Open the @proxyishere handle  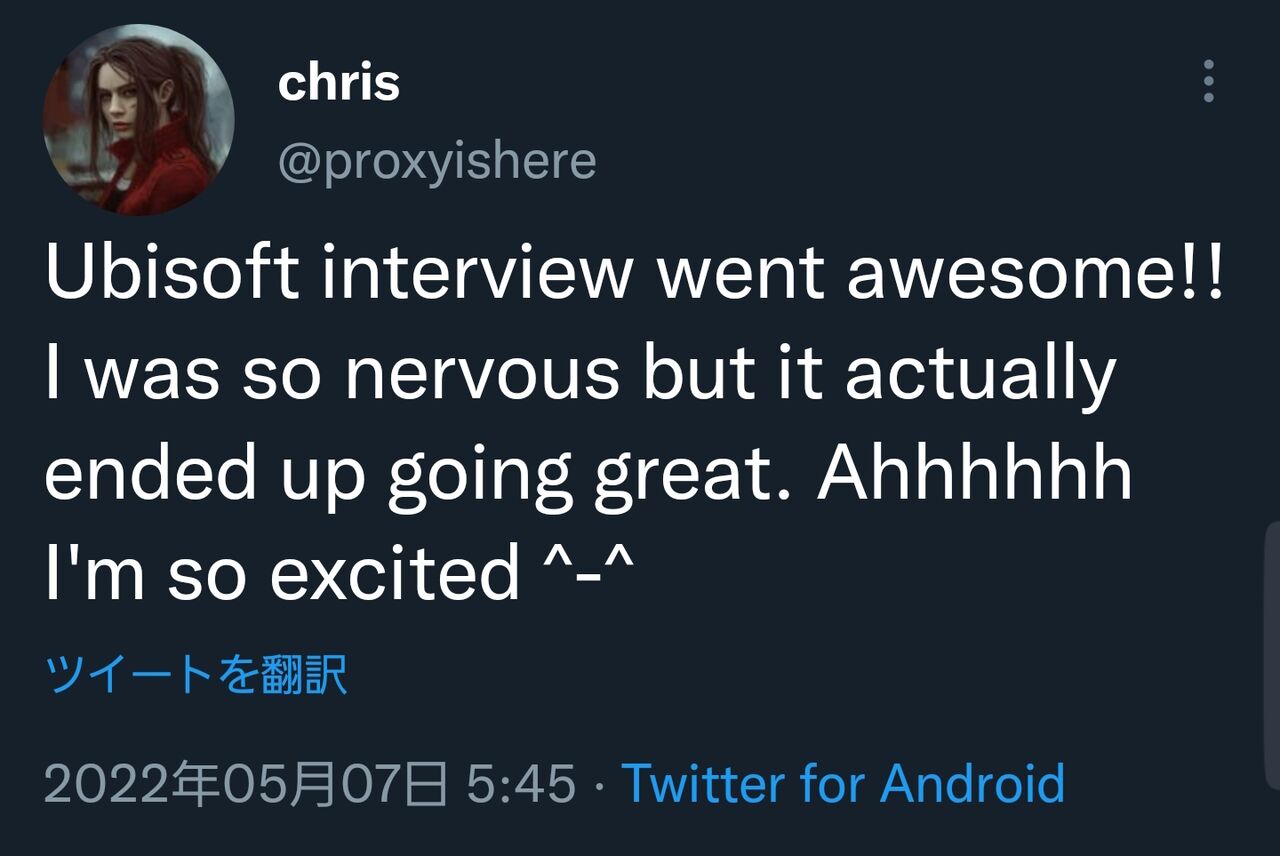[x=436, y=161]
